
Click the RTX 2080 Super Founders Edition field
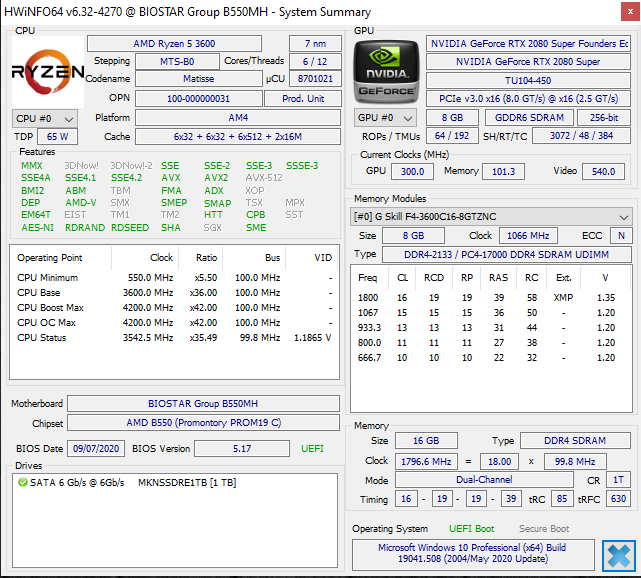tap(528, 44)
